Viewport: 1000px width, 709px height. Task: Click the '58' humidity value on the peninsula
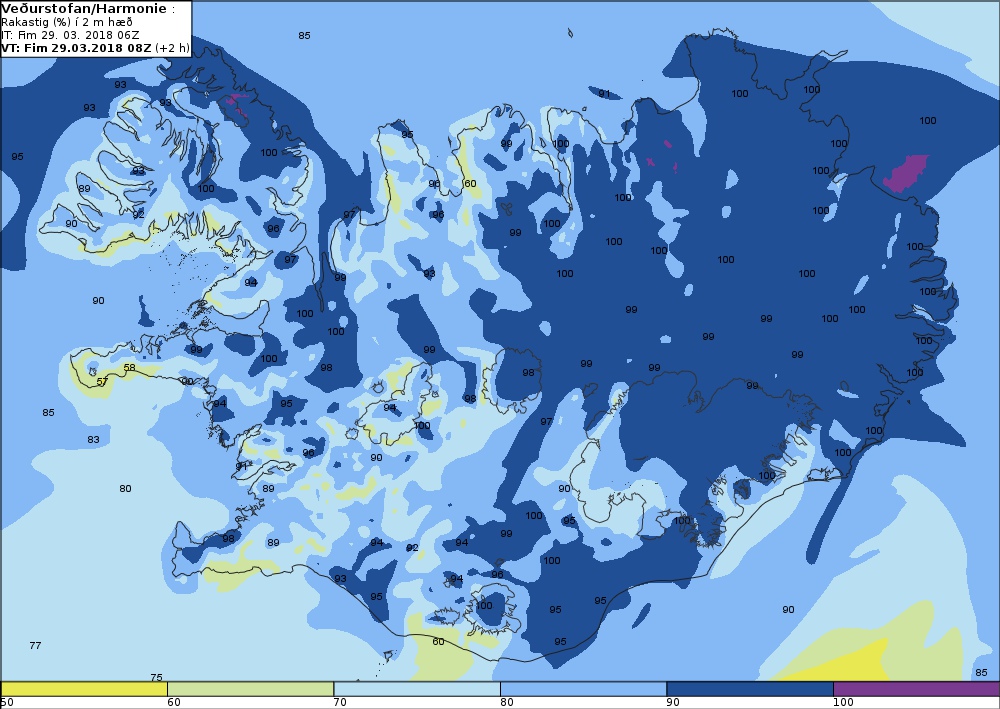coord(129,367)
